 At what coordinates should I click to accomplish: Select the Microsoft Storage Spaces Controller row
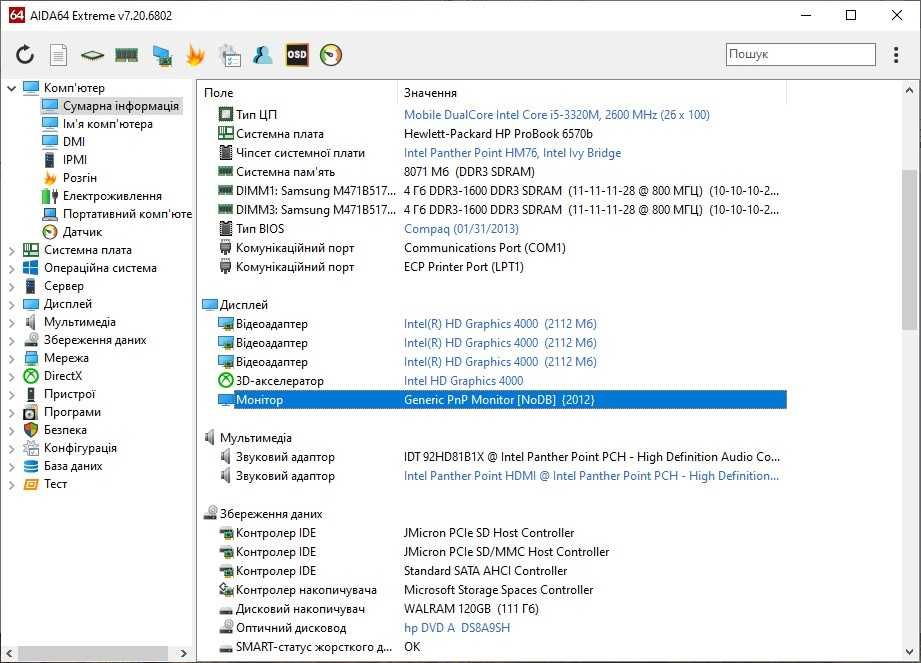[x=502, y=590]
